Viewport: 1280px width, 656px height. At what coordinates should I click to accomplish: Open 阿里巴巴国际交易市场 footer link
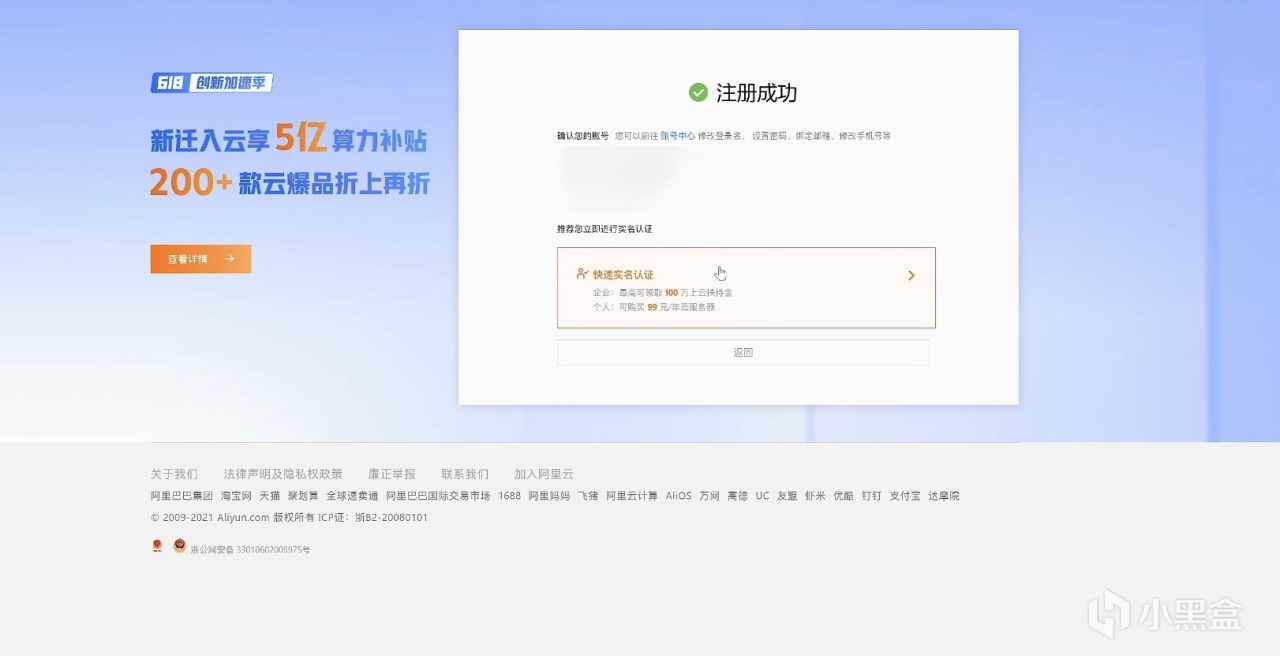point(438,496)
